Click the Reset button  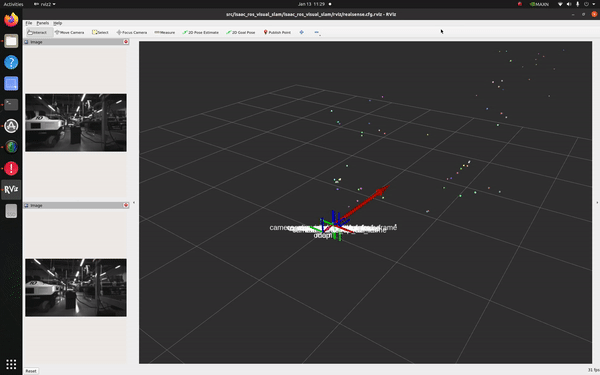(31, 371)
